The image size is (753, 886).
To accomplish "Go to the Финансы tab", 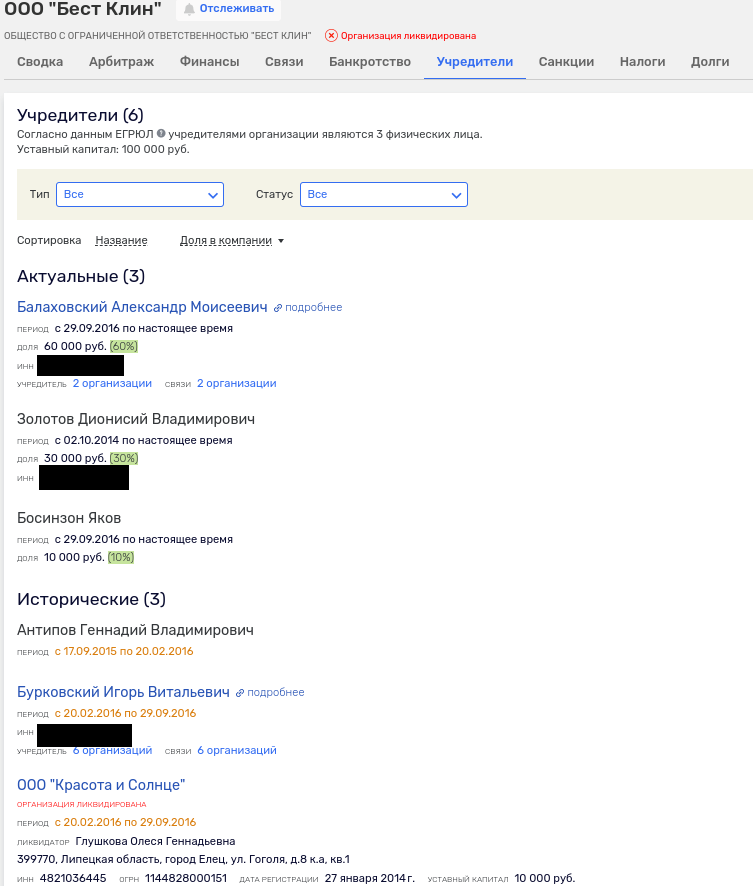I will pos(209,62).
